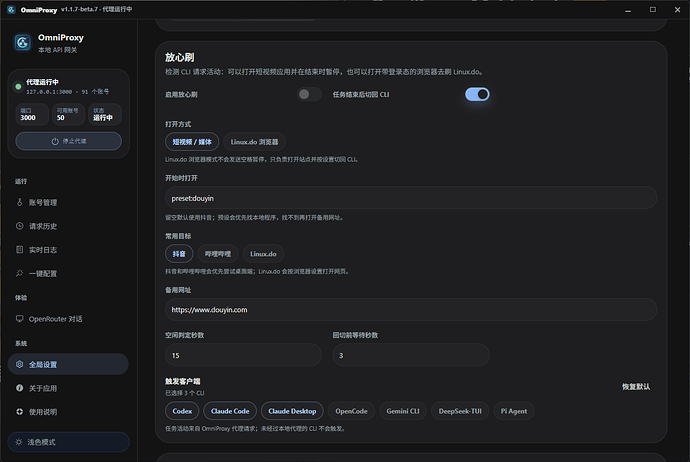Image resolution: width=690 pixels, height=462 pixels.
Task: Switch to 浅色模式 theme
Action: coord(68,442)
